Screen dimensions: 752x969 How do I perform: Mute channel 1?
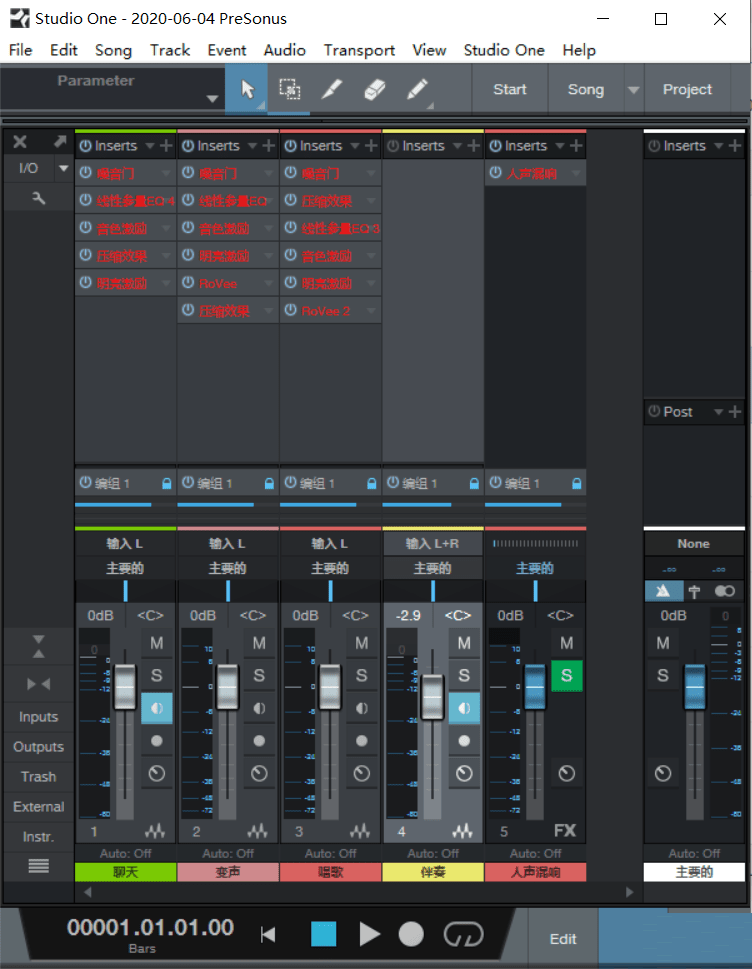156,643
